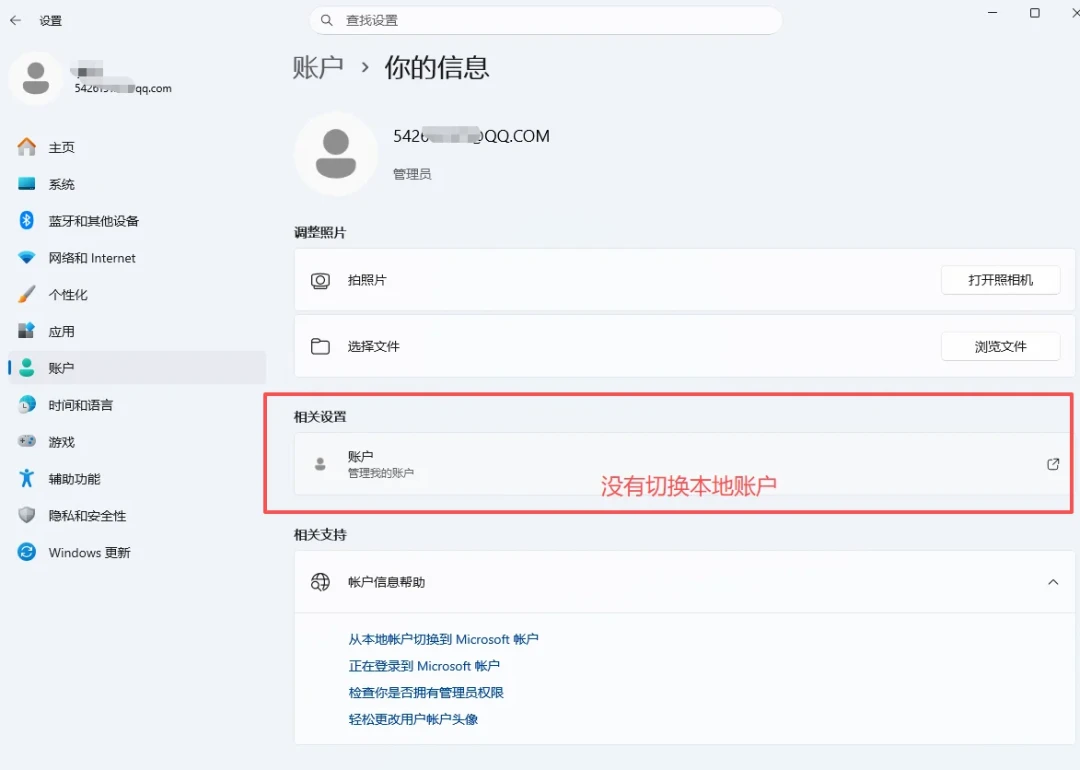The height and width of the screenshot is (770, 1080).
Task: Click the 账户 breadcrumb link
Action: coord(318,67)
